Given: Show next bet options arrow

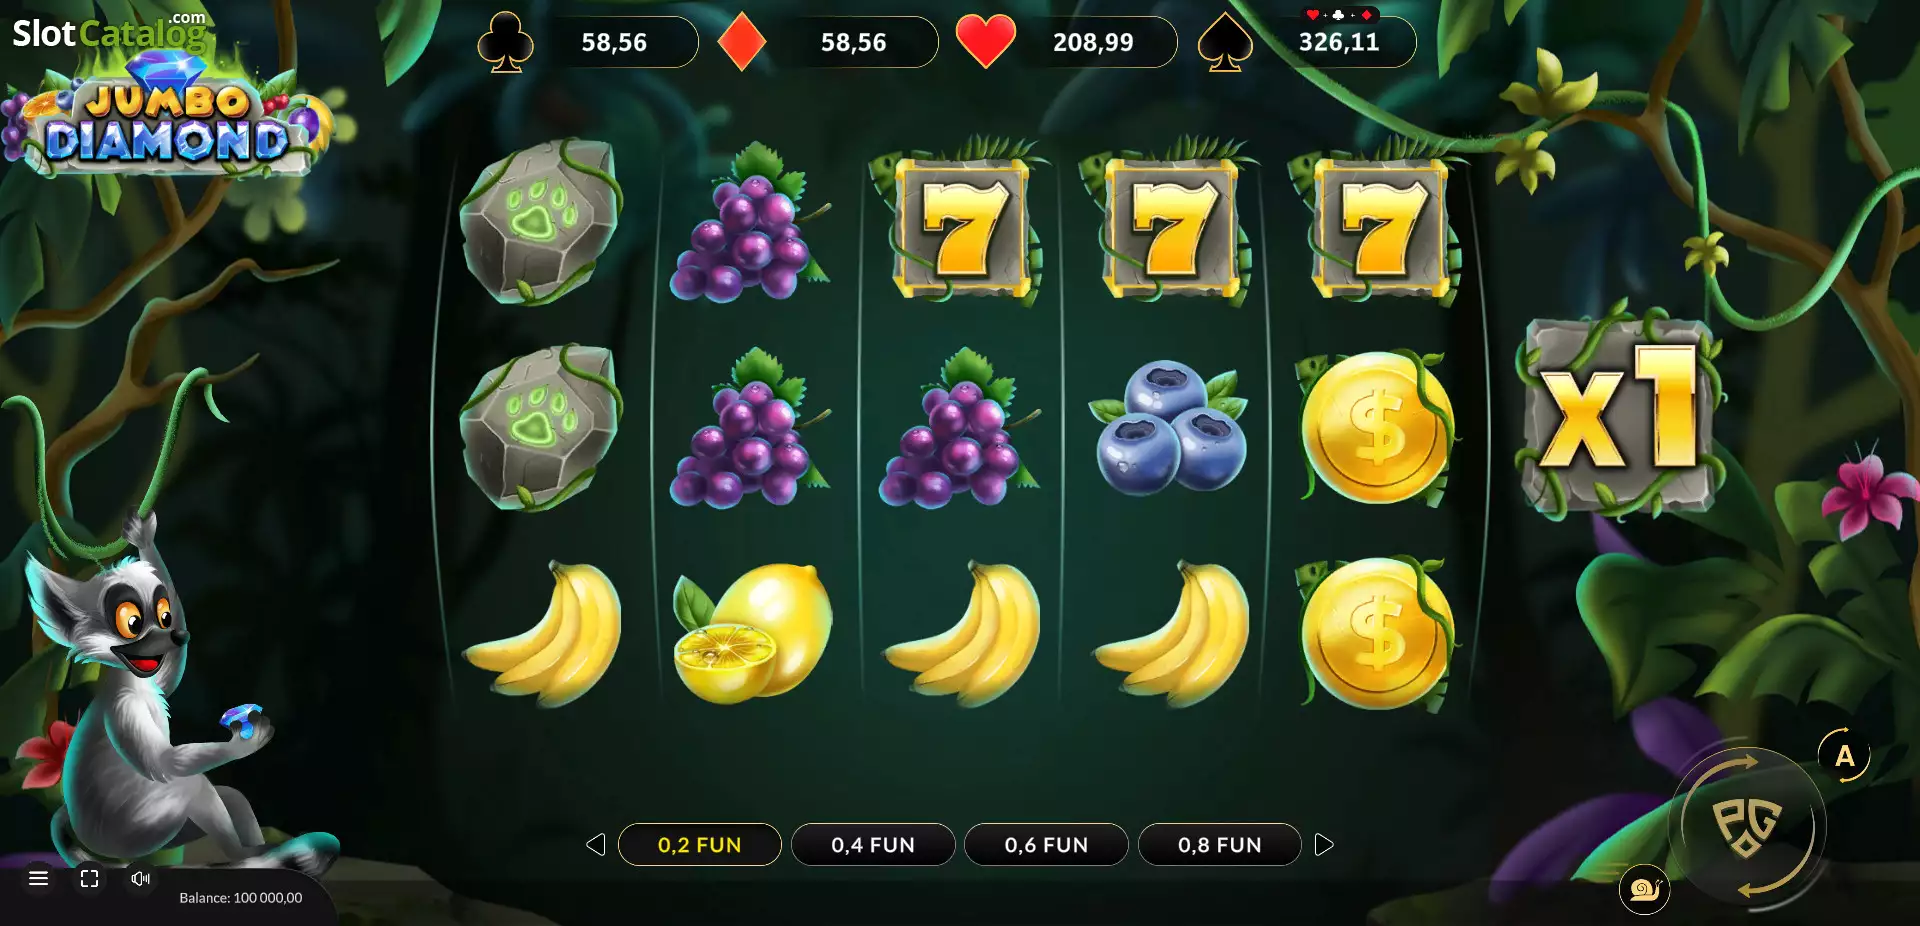Looking at the screenshot, I should [x=1324, y=845].
